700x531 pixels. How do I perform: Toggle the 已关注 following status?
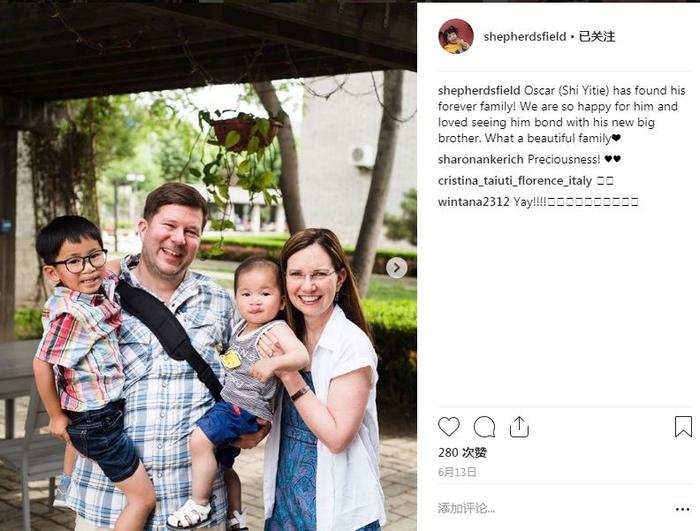(x=597, y=37)
